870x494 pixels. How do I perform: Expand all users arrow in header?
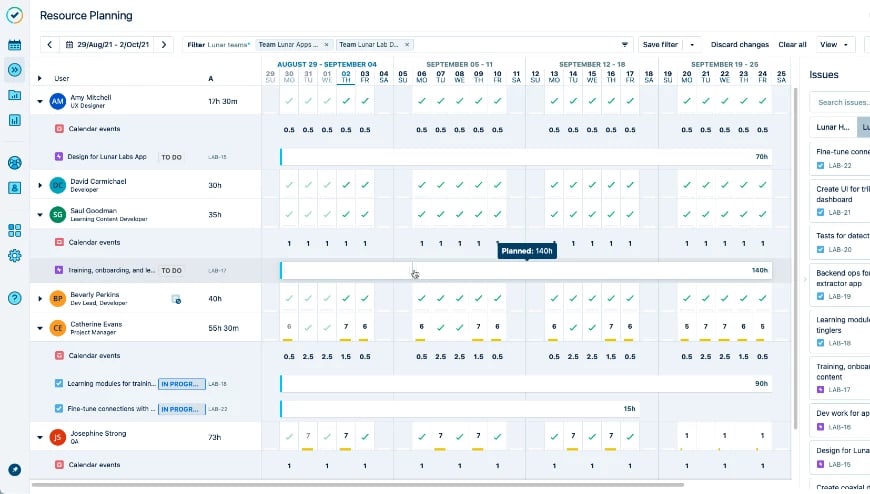pos(39,78)
